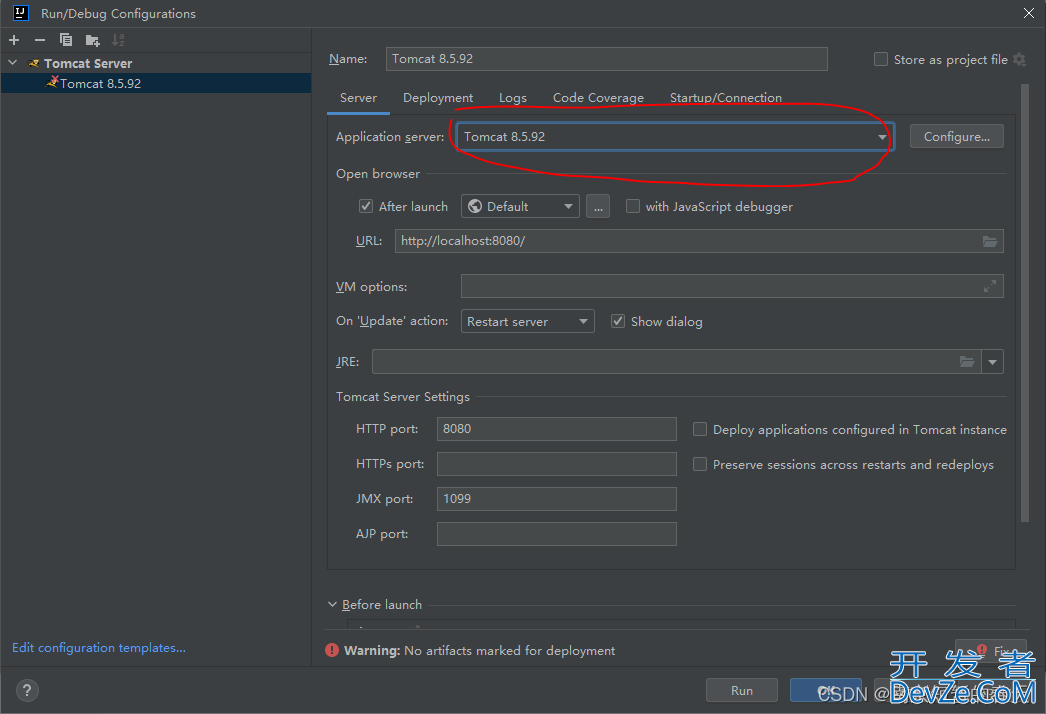Open the browser selection ellipsis button
Screen dimensions: 1046x714
tap(598, 207)
